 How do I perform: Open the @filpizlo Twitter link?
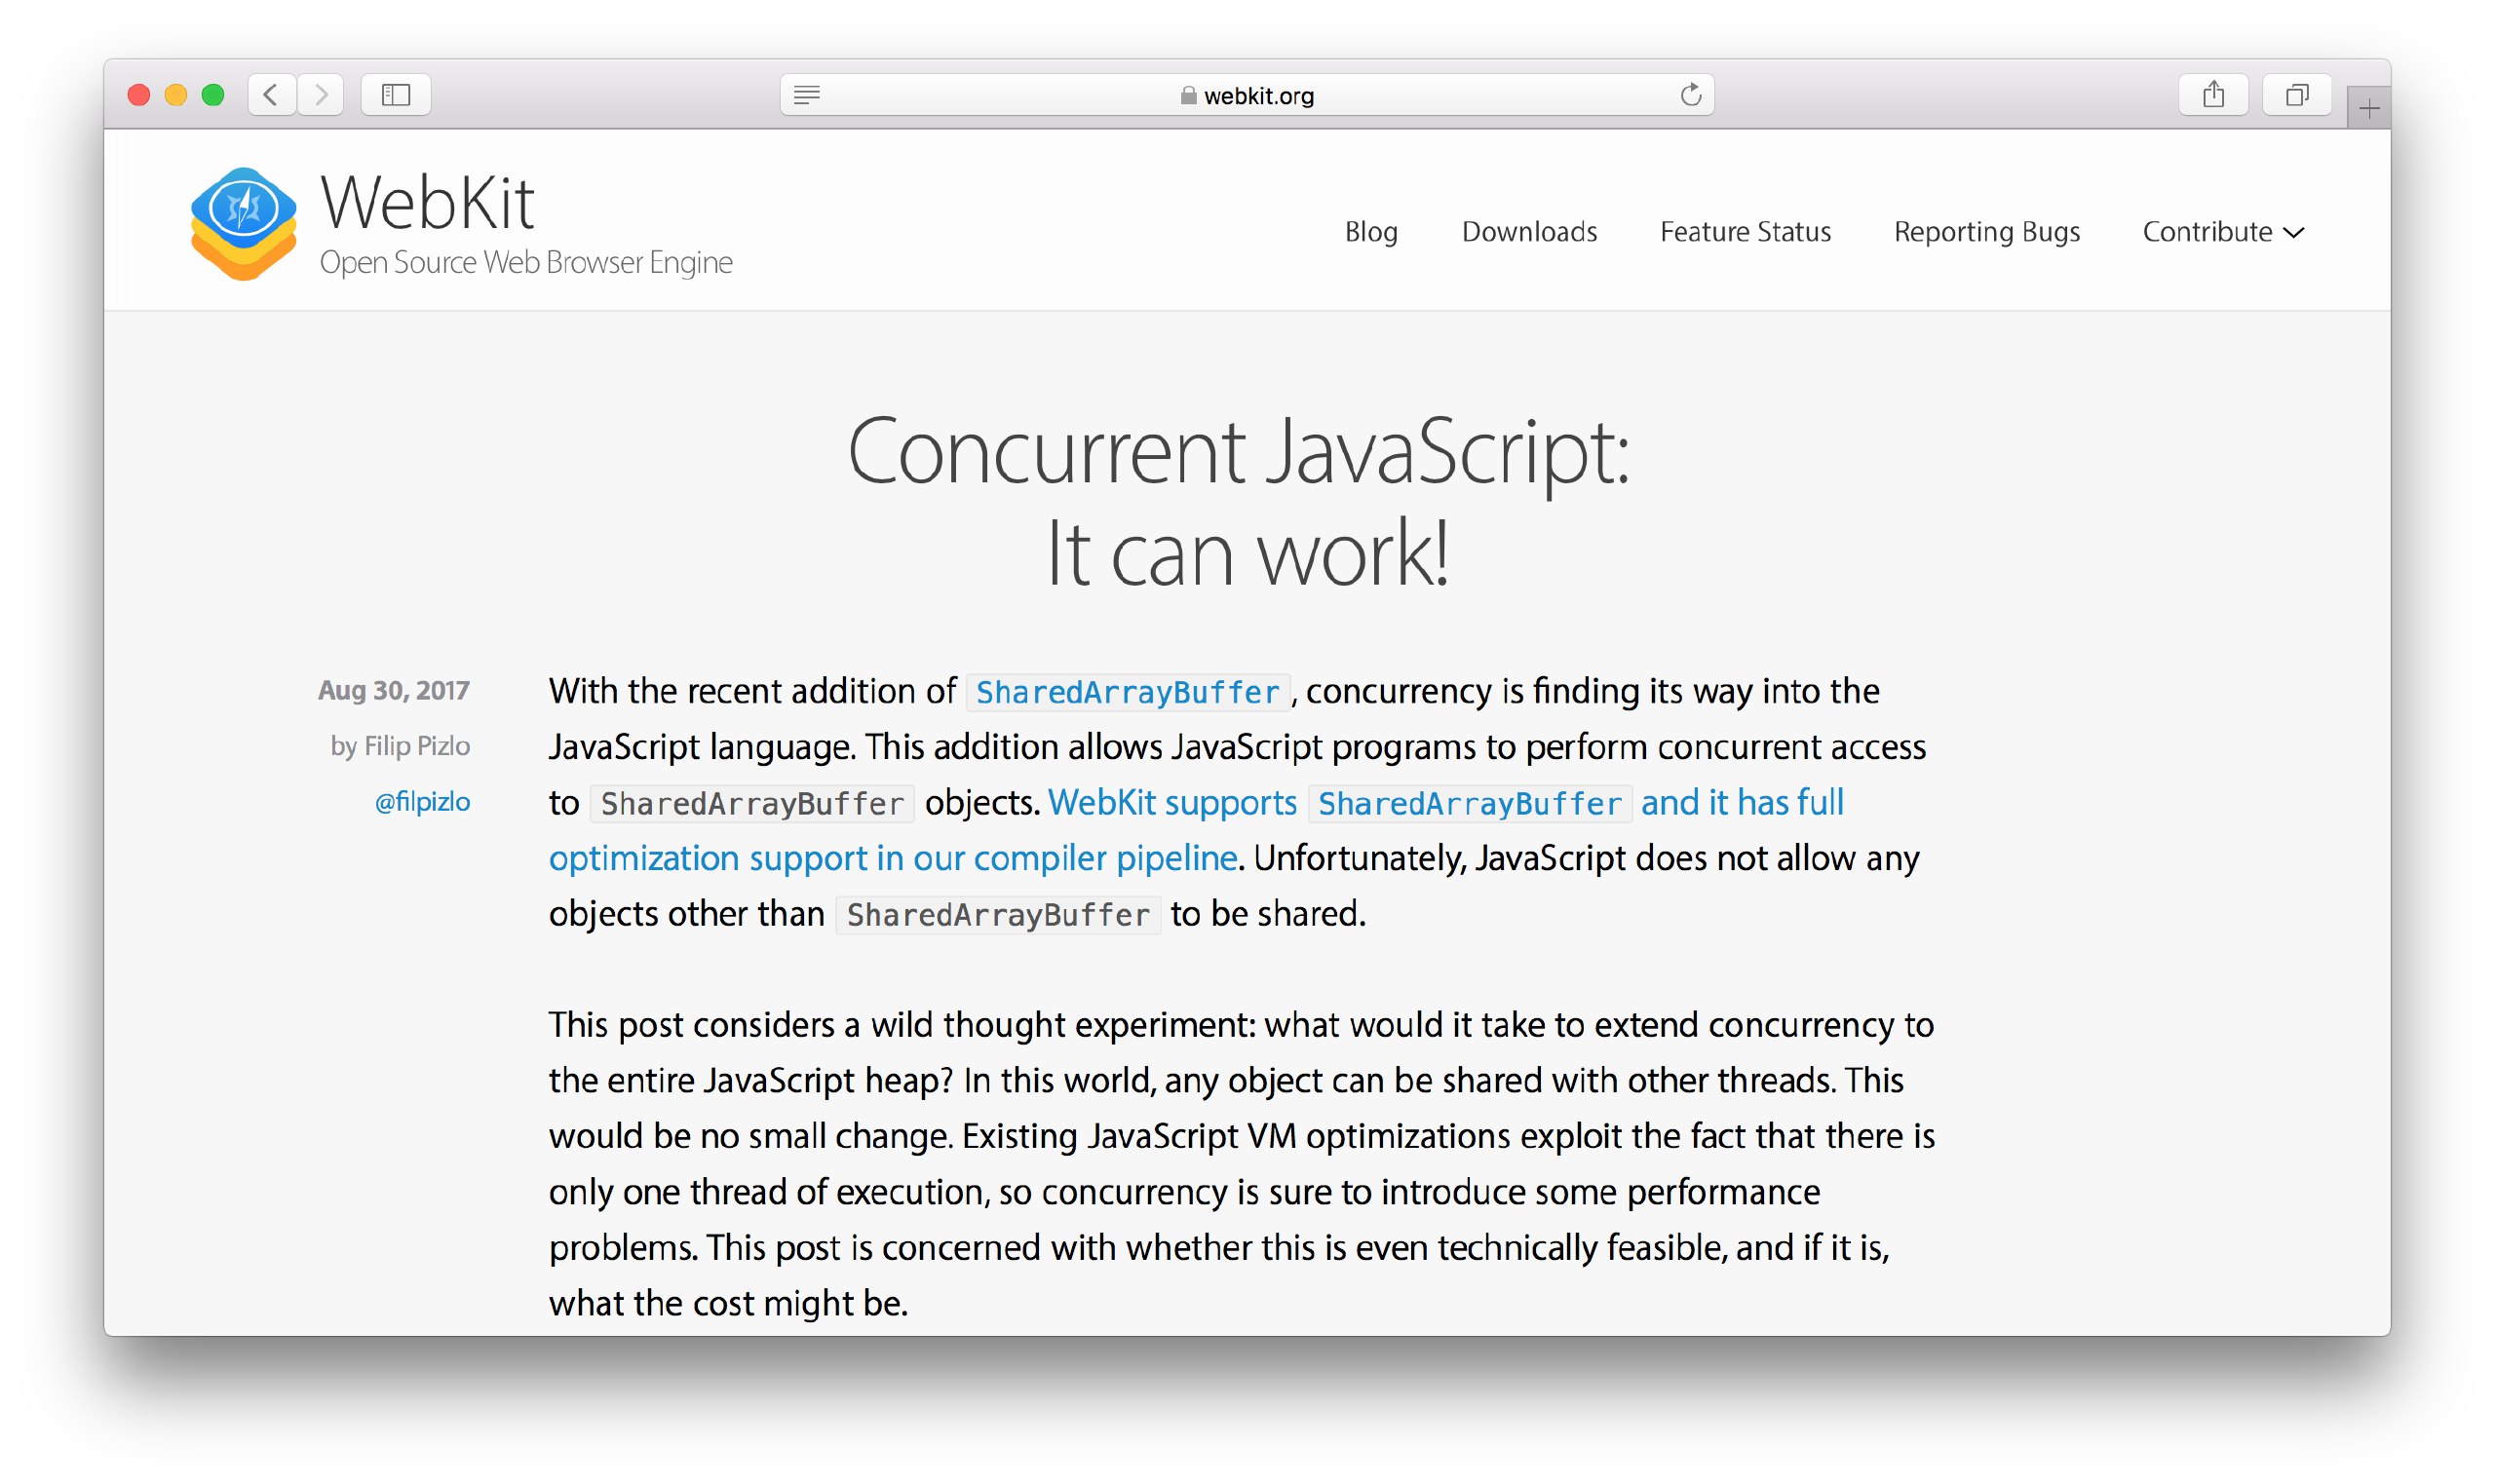click(422, 802)
